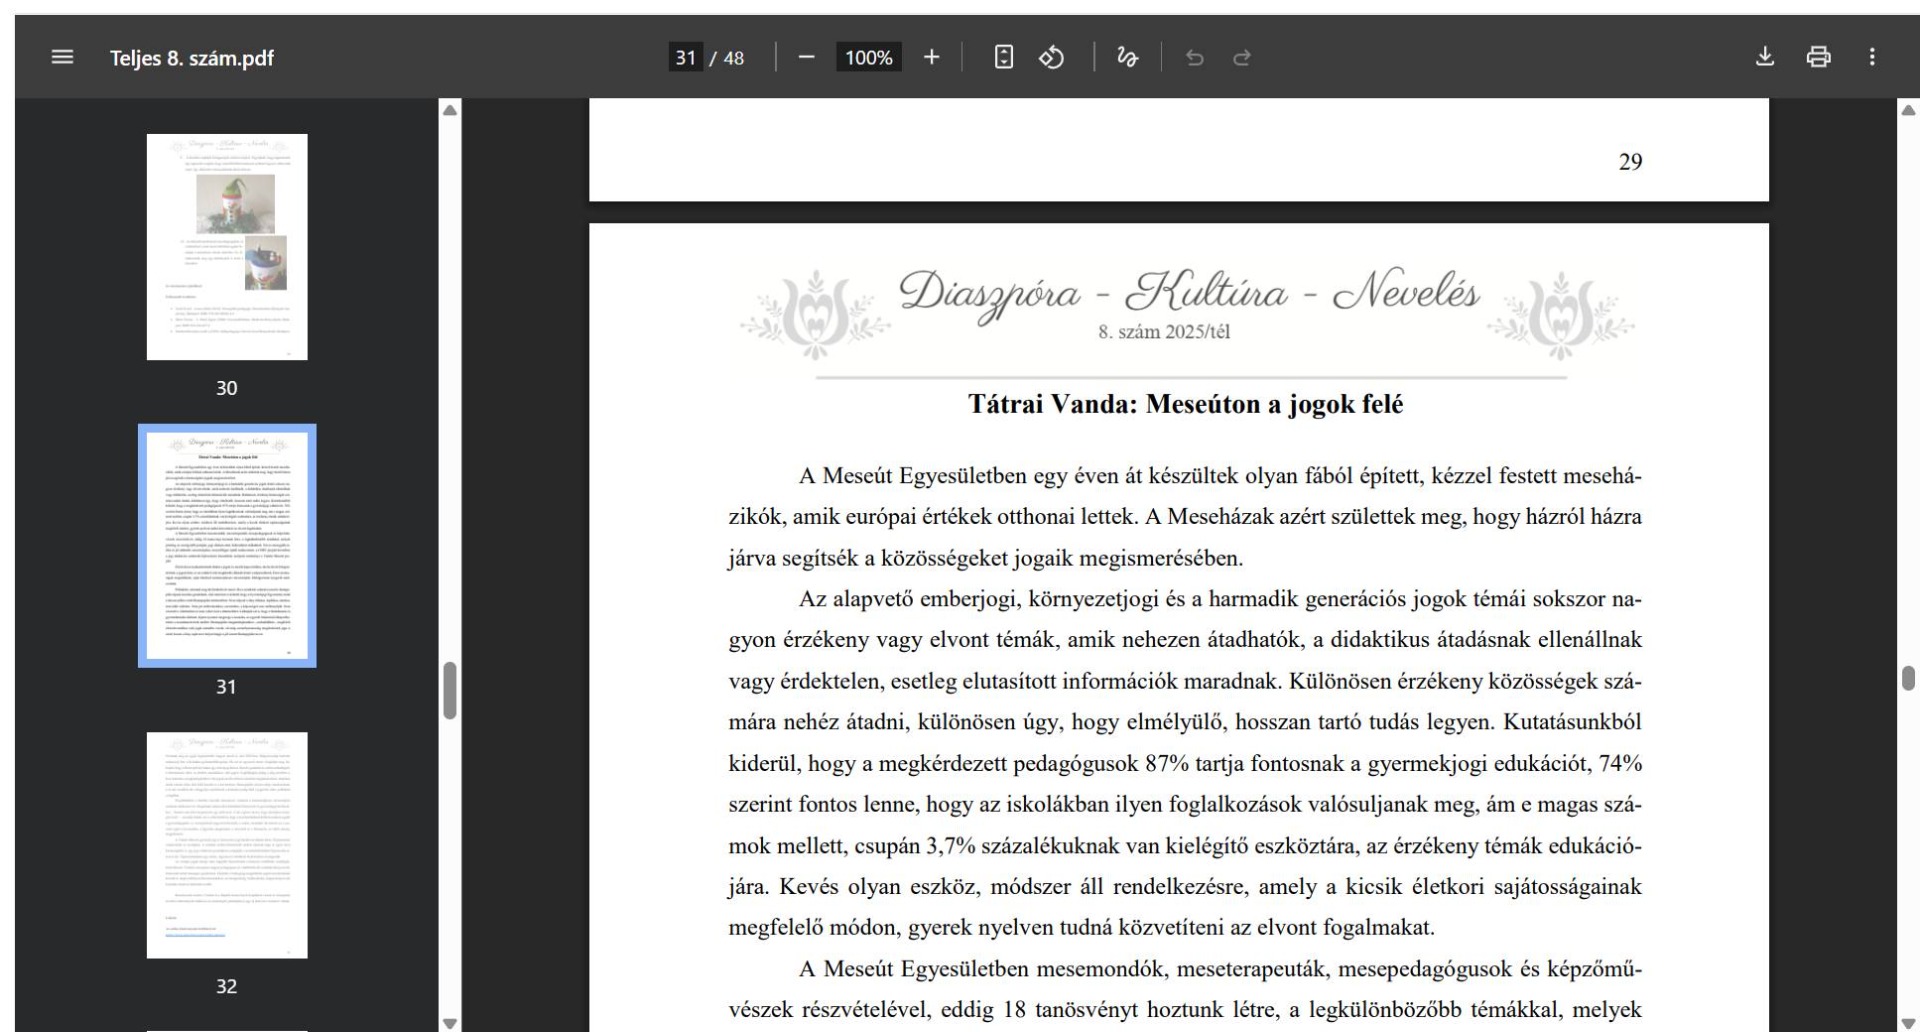Click the document scrollbar thumb
Viewport: 1920px width, 1032px height.
1908,678
